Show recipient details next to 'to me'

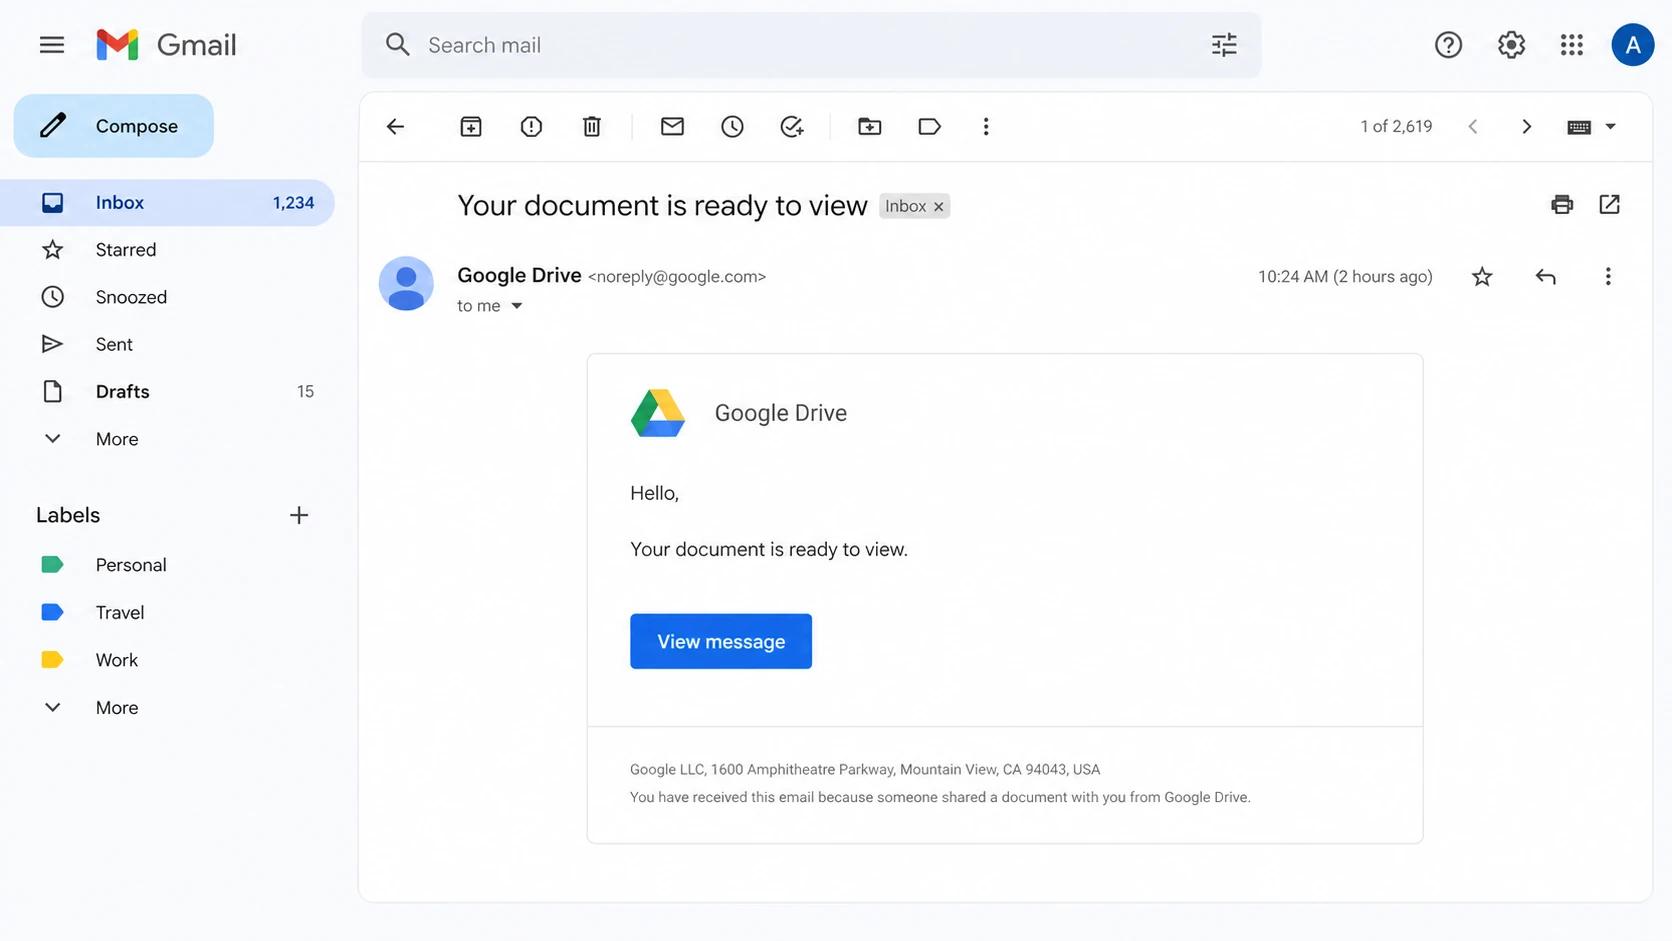tap(517, 306)
